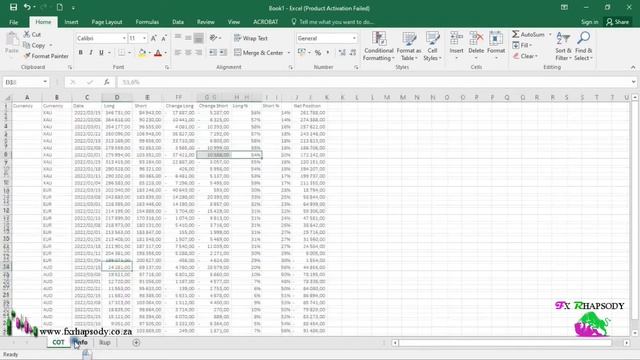Image resolution: width=640 pixels, height=360 pixels.
Task: Select Middle Align icon
Action: pyautogui.click(x=188, y=38)
